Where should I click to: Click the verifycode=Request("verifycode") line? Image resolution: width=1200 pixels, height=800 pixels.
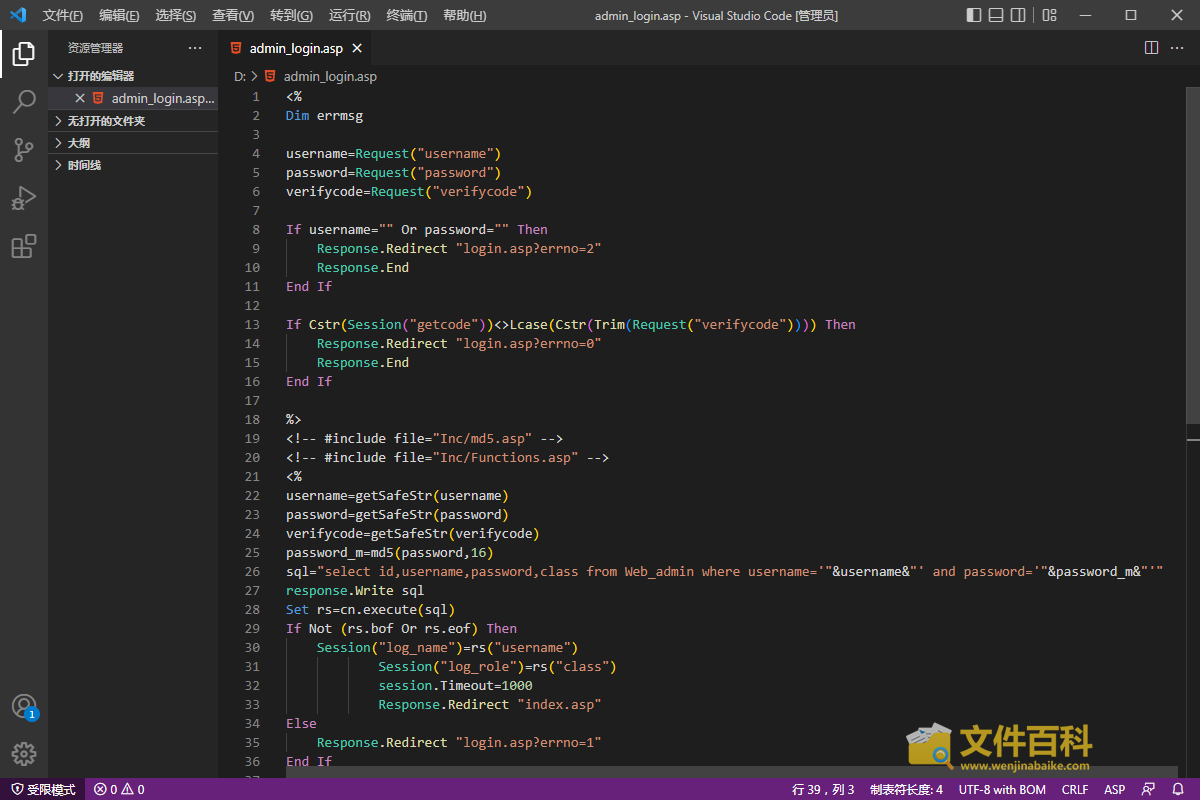coord(409,191)
